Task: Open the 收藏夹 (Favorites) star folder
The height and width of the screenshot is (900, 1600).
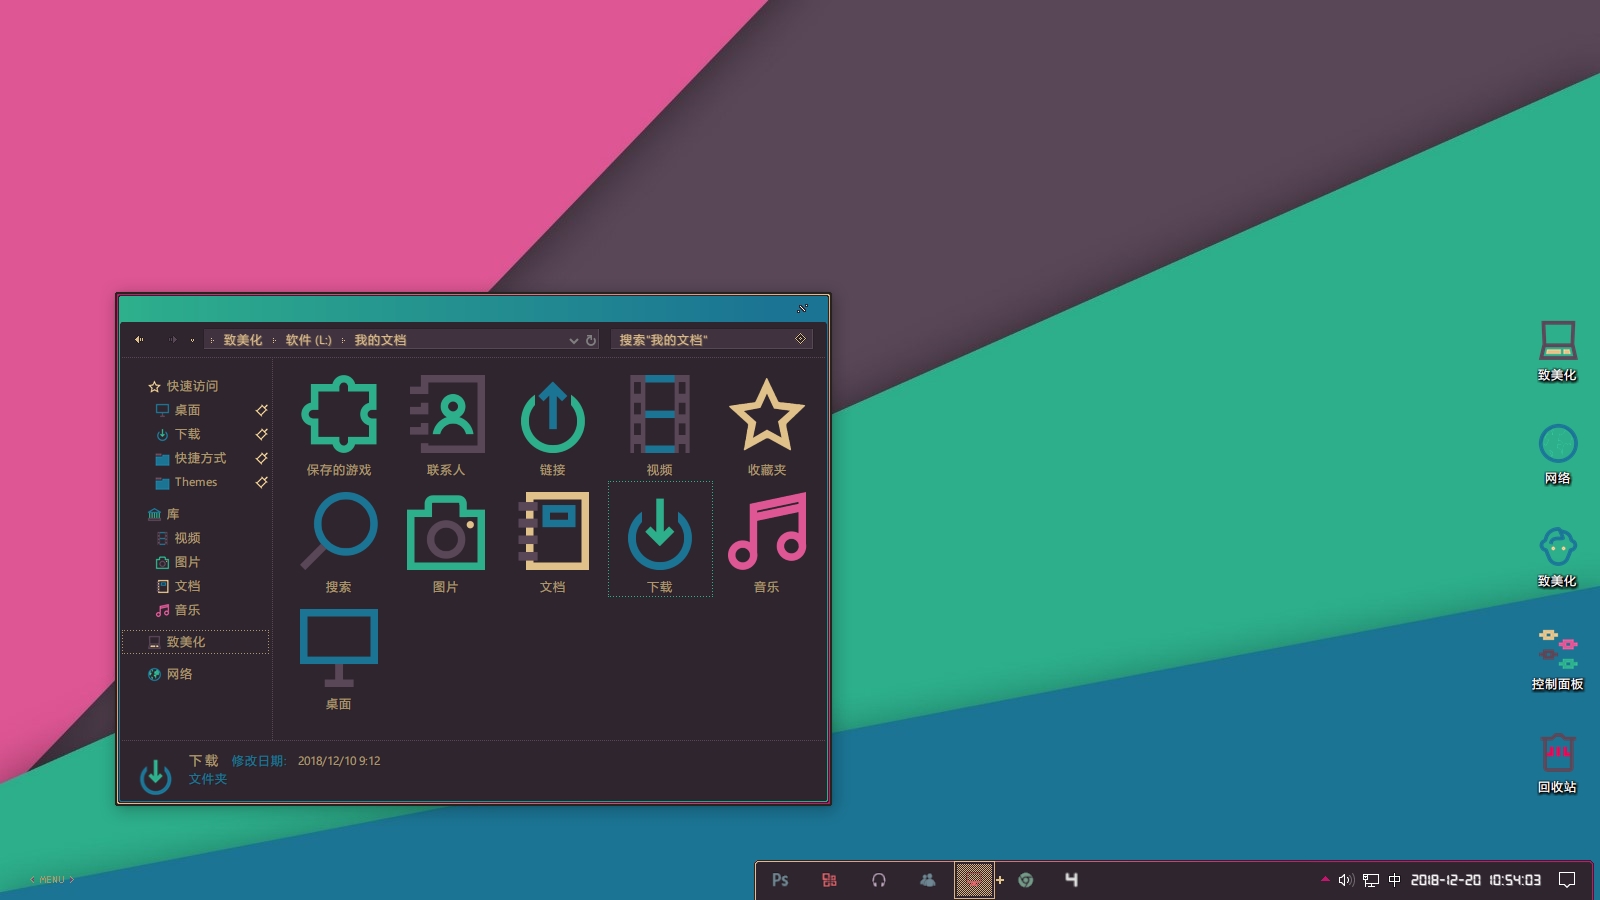Action: (x=766, y=416)
